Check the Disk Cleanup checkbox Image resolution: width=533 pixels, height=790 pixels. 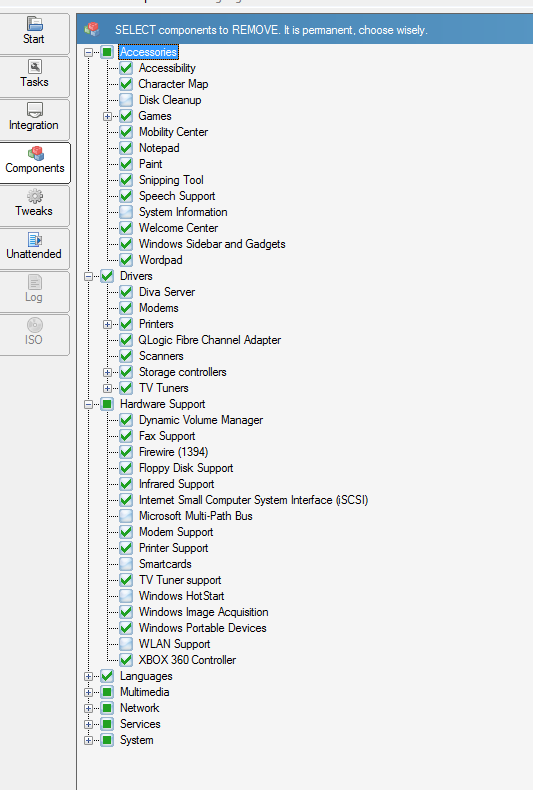point(126,100)
